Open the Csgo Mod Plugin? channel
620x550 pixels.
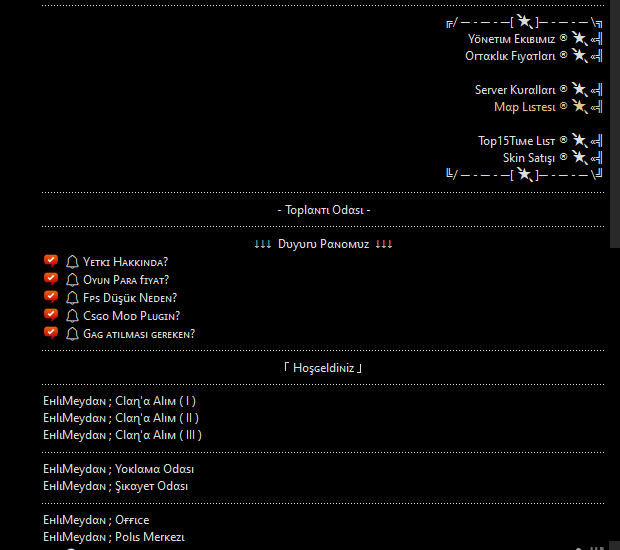[131, 316]
